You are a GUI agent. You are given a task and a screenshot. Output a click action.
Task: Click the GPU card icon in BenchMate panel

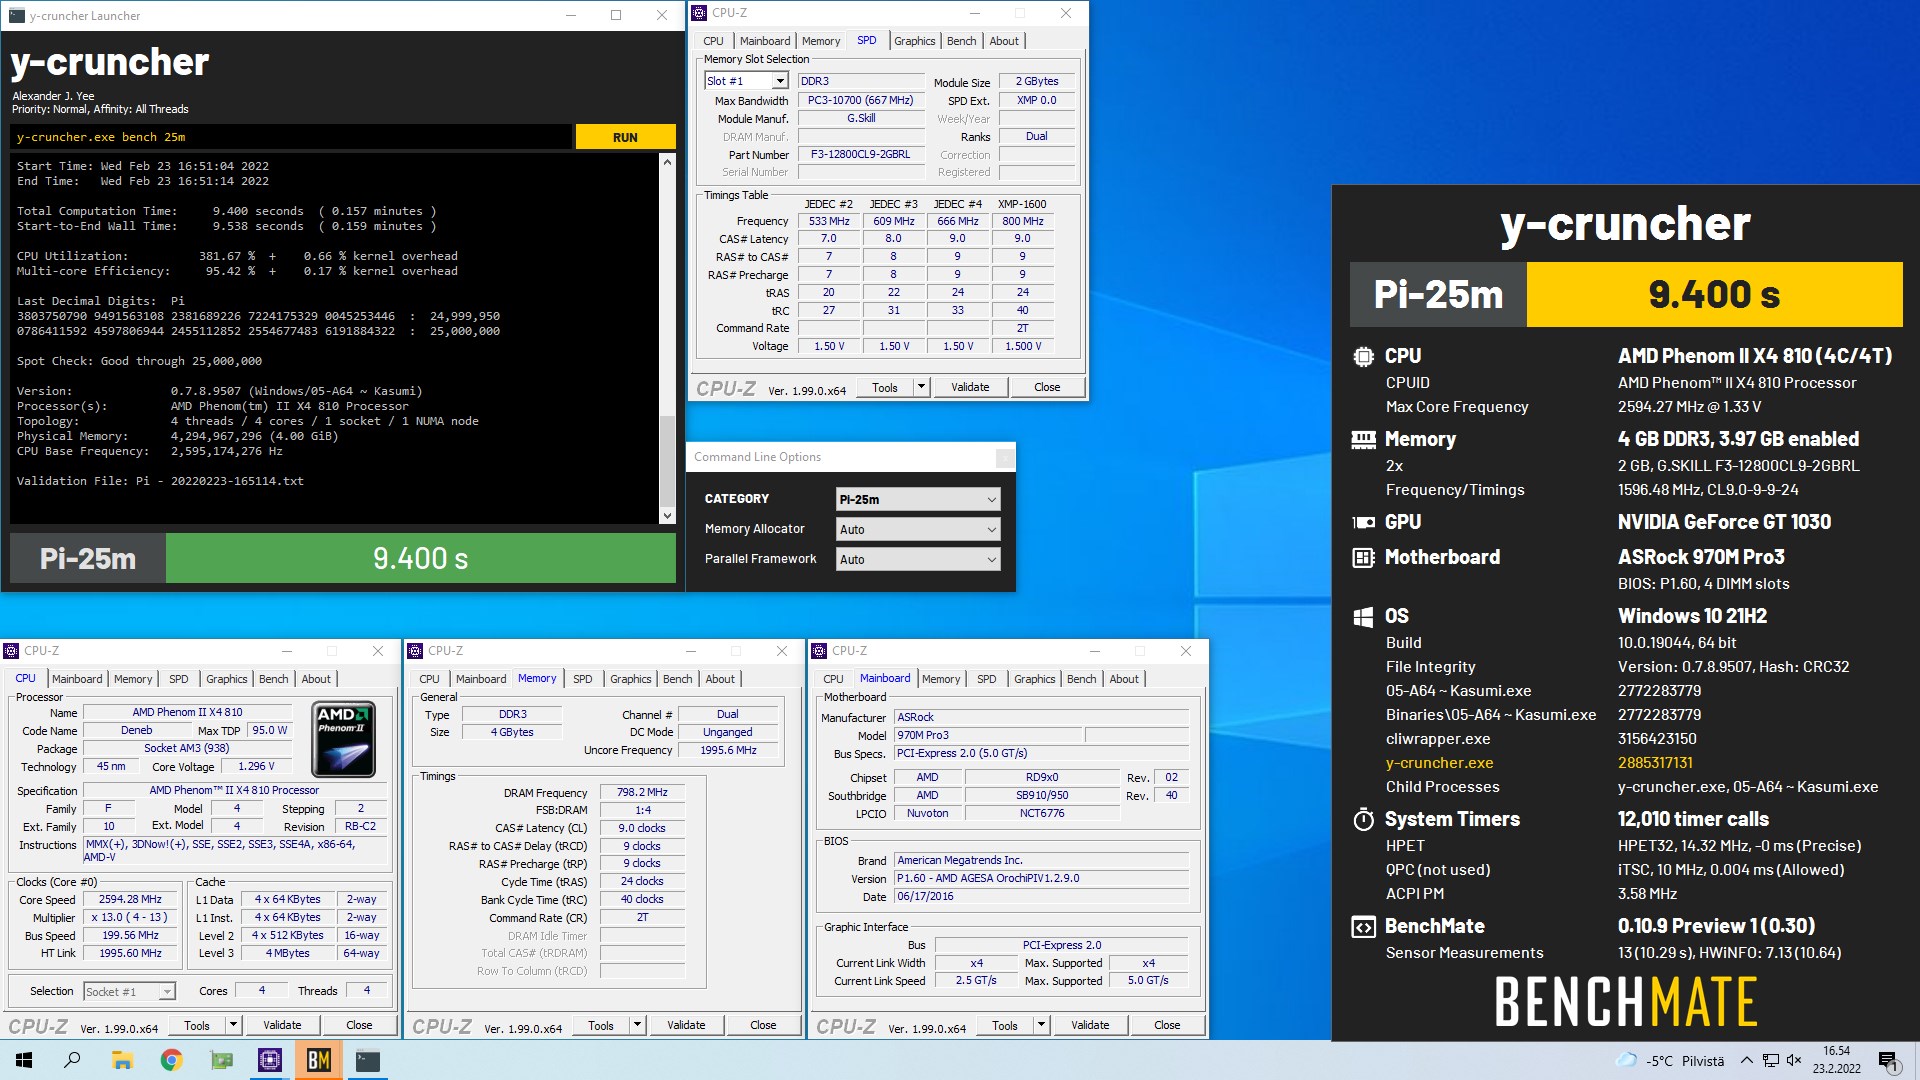pyautogui.click(x=1363, y=522)
